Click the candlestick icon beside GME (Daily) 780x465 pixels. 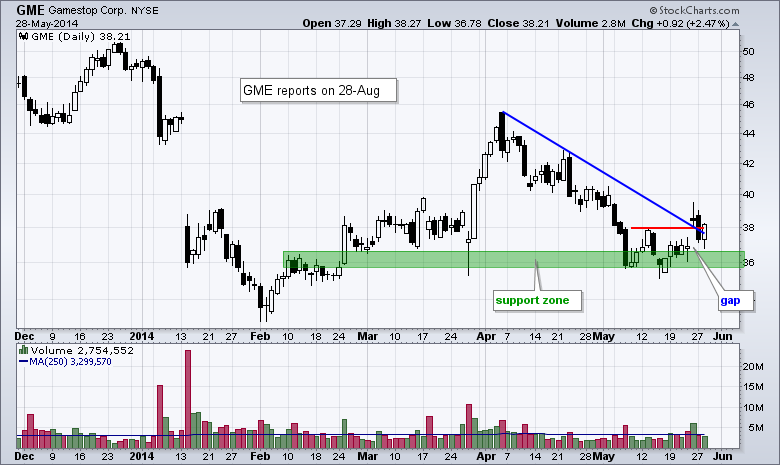tap(23, 36)
